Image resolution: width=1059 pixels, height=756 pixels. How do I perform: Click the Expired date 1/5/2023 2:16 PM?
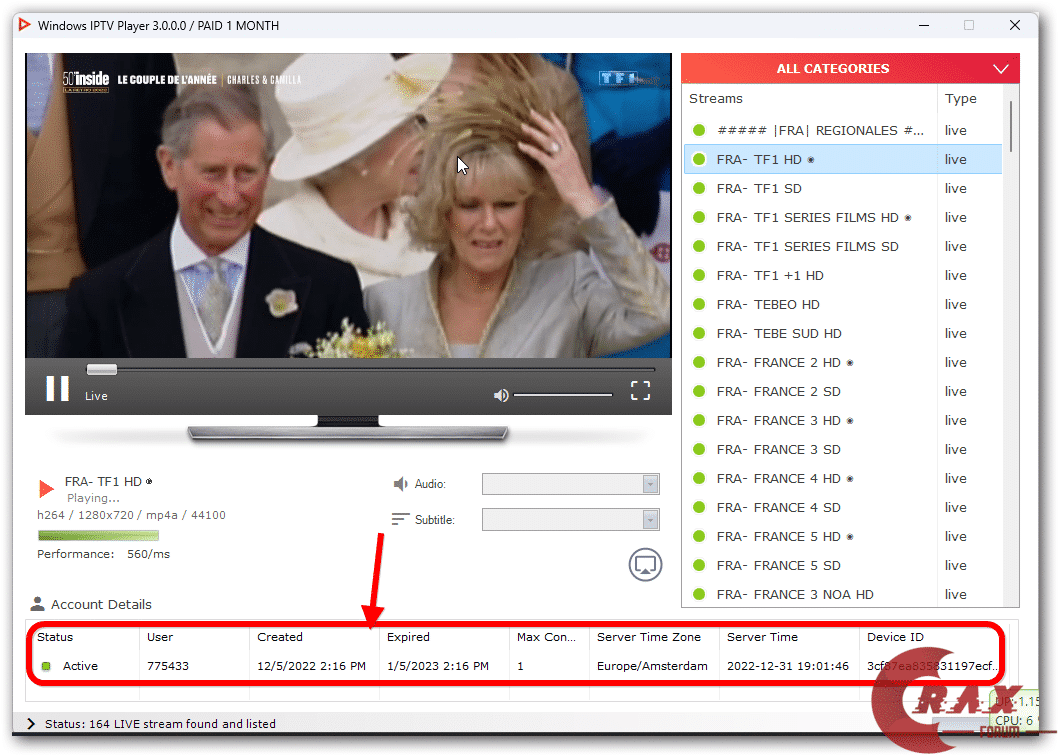pyautogui.click(x=438, y=666)
